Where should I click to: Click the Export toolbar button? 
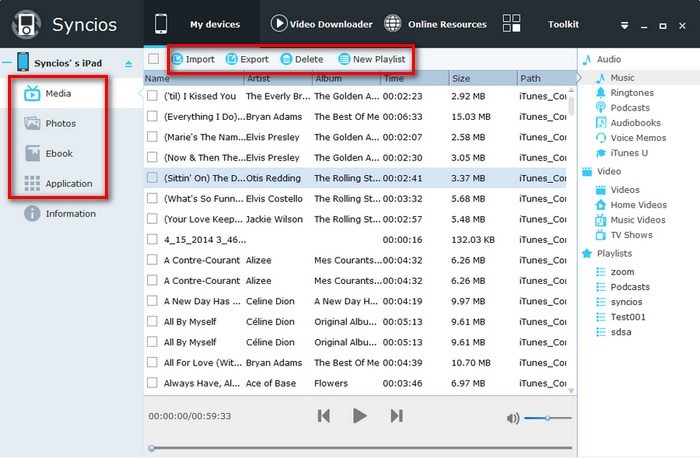[247, 59]
